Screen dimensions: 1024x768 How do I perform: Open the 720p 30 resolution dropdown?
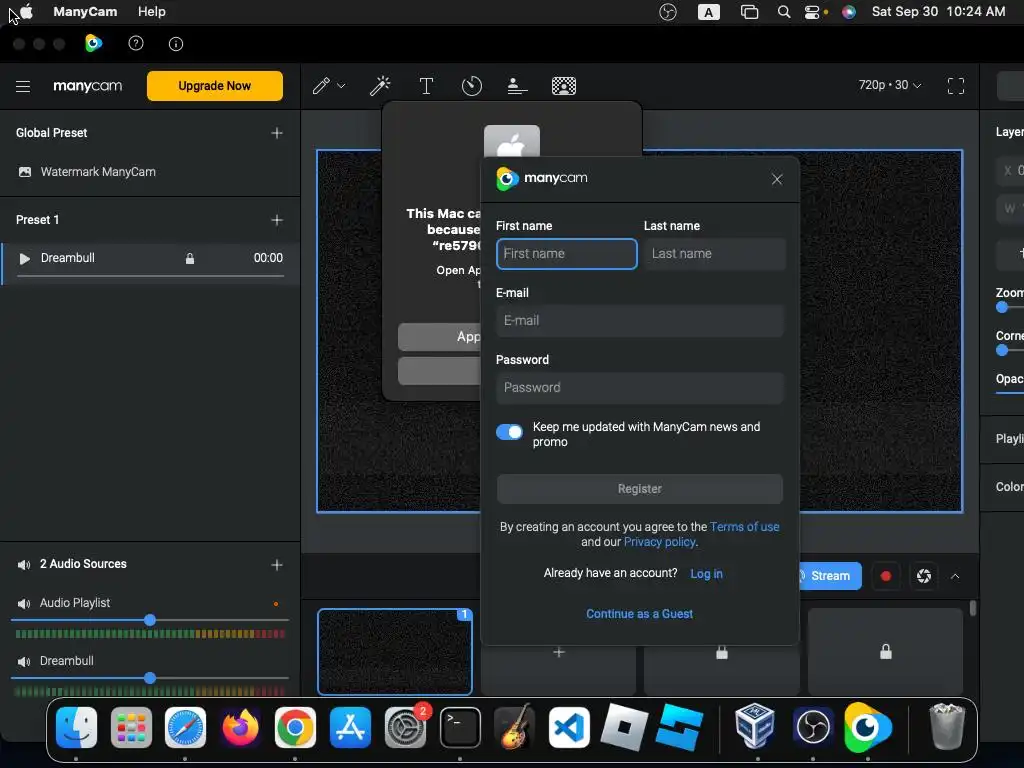[889, 86]
